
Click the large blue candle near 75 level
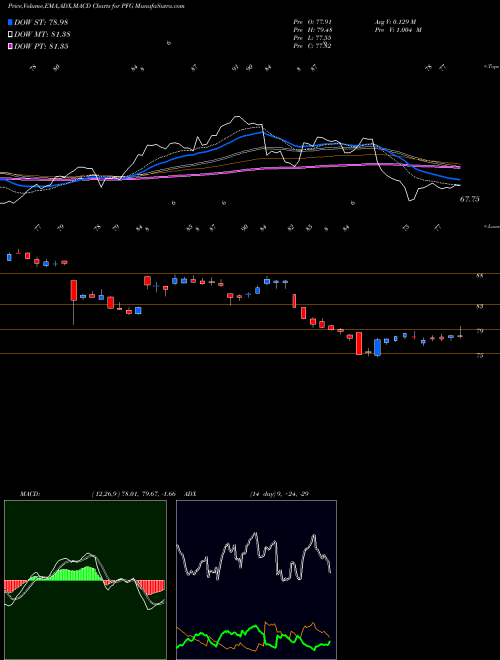[378, 348]
